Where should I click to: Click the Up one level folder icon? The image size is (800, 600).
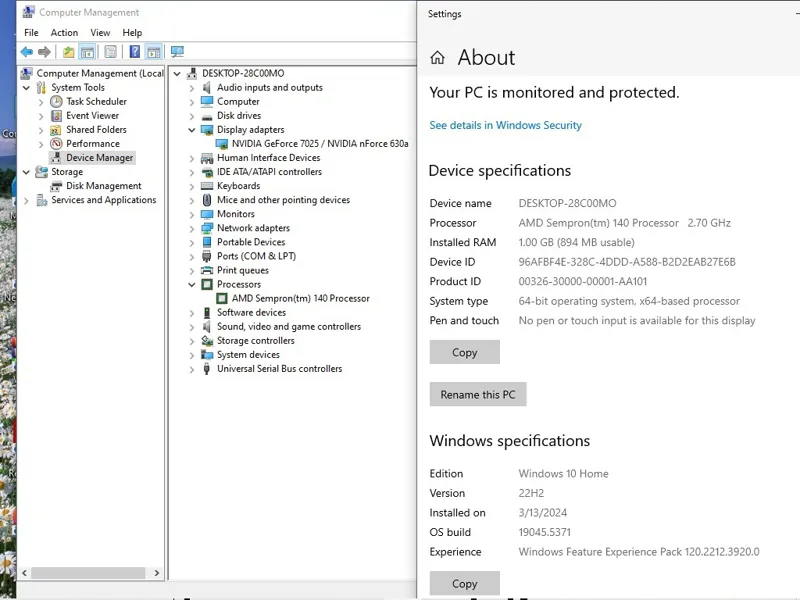(x=68, y=52)
